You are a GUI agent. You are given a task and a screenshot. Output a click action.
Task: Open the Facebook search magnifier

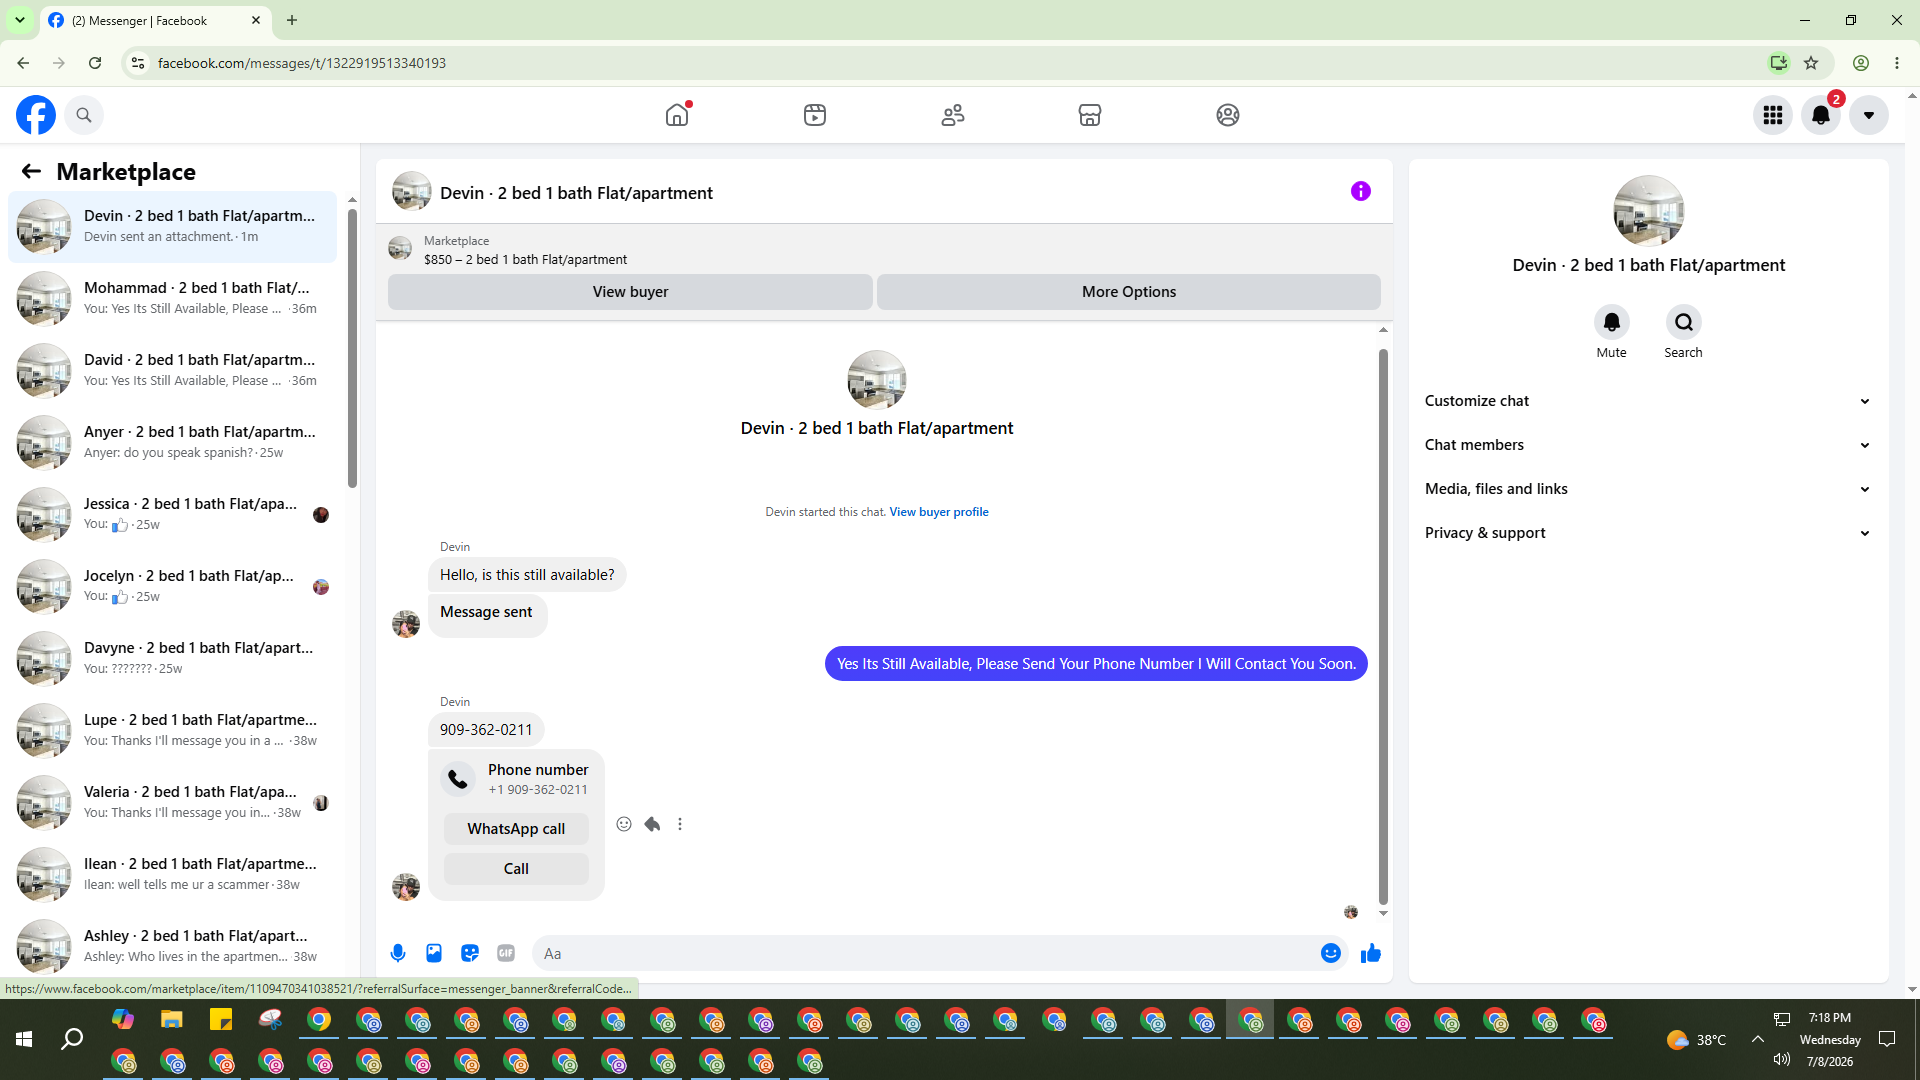coord(84,115)
